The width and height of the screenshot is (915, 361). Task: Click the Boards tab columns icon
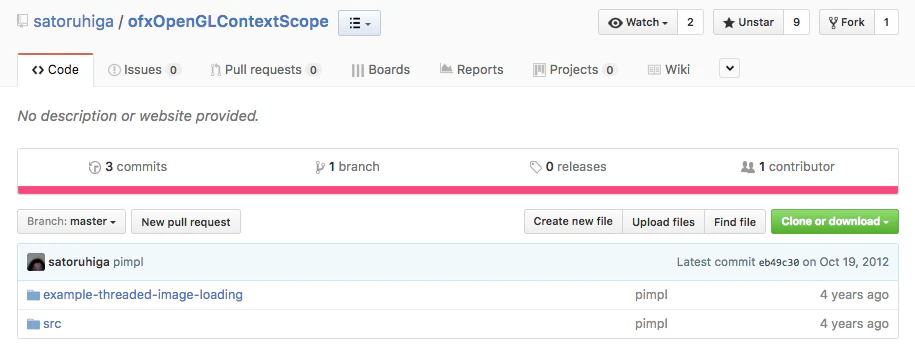pos(358,71)
